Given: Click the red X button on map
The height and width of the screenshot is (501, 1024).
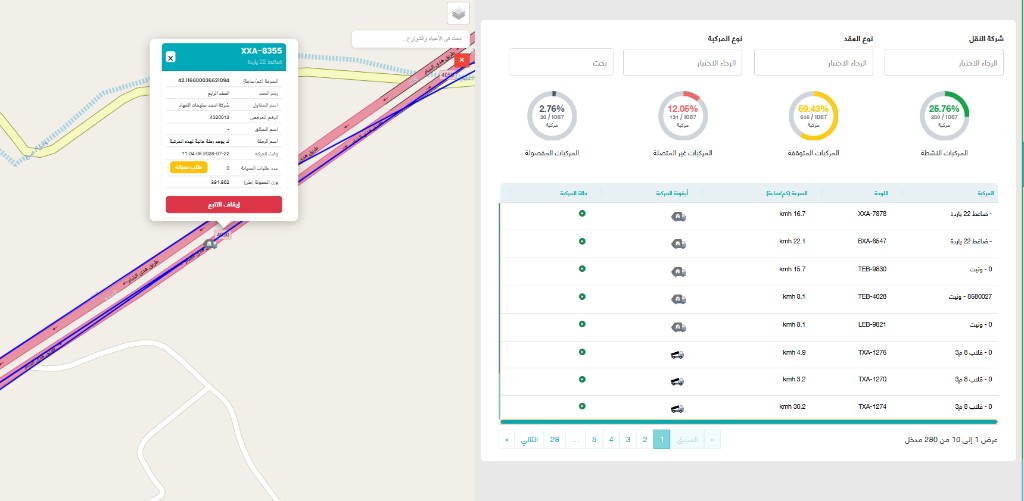Looking at the screenshot, I should (462, 60).
